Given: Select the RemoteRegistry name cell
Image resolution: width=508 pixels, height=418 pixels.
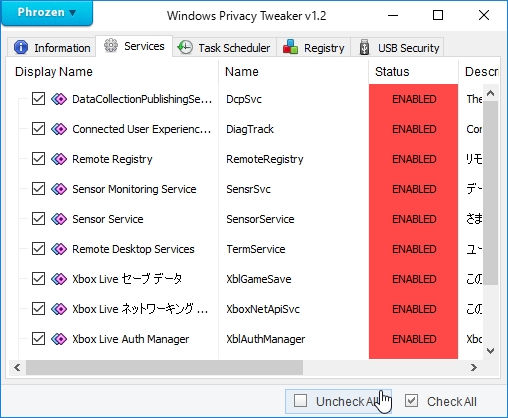Looking at the screenshot, I should pyautogui.click(x=265, y=159).
